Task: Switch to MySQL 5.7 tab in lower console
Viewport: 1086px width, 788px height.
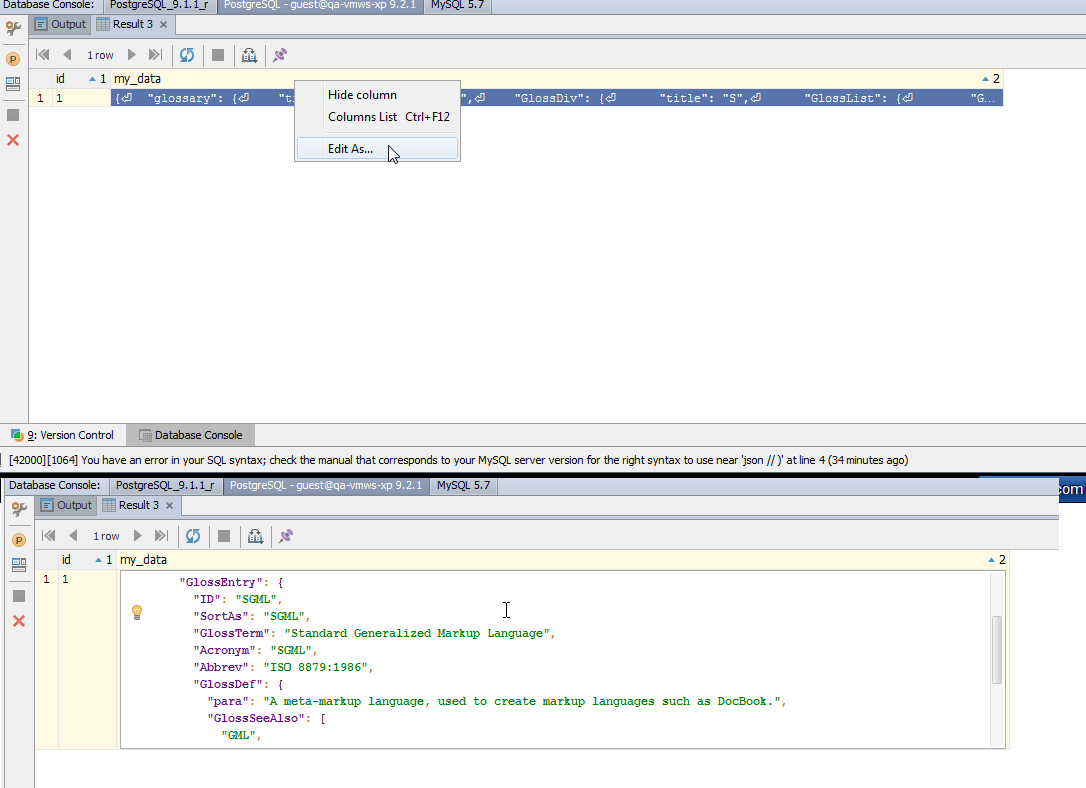Action: [x=463, y=485]
